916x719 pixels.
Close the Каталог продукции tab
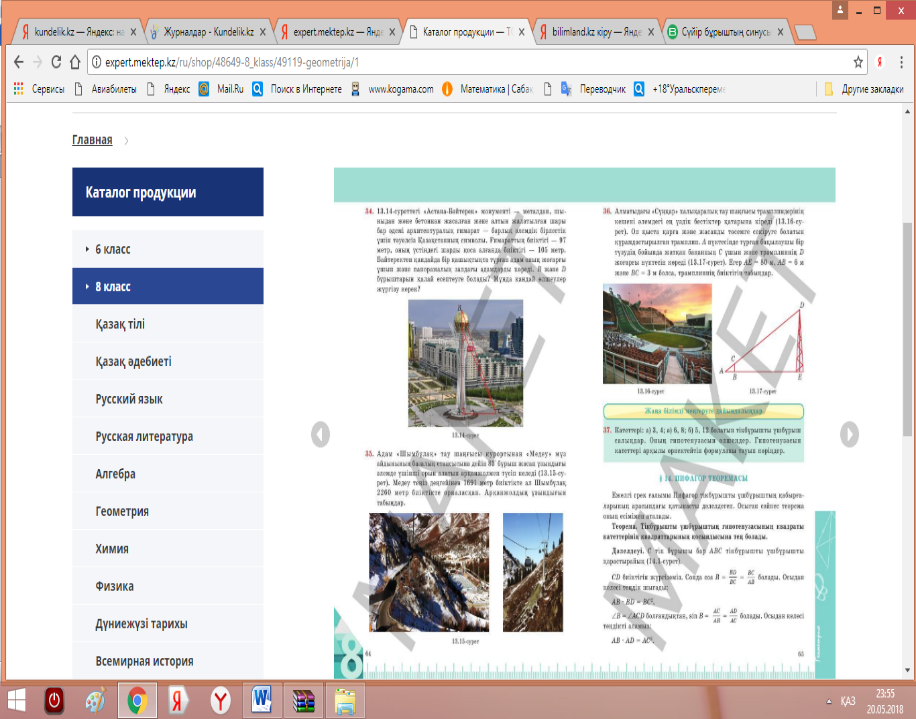click(521, 32)
